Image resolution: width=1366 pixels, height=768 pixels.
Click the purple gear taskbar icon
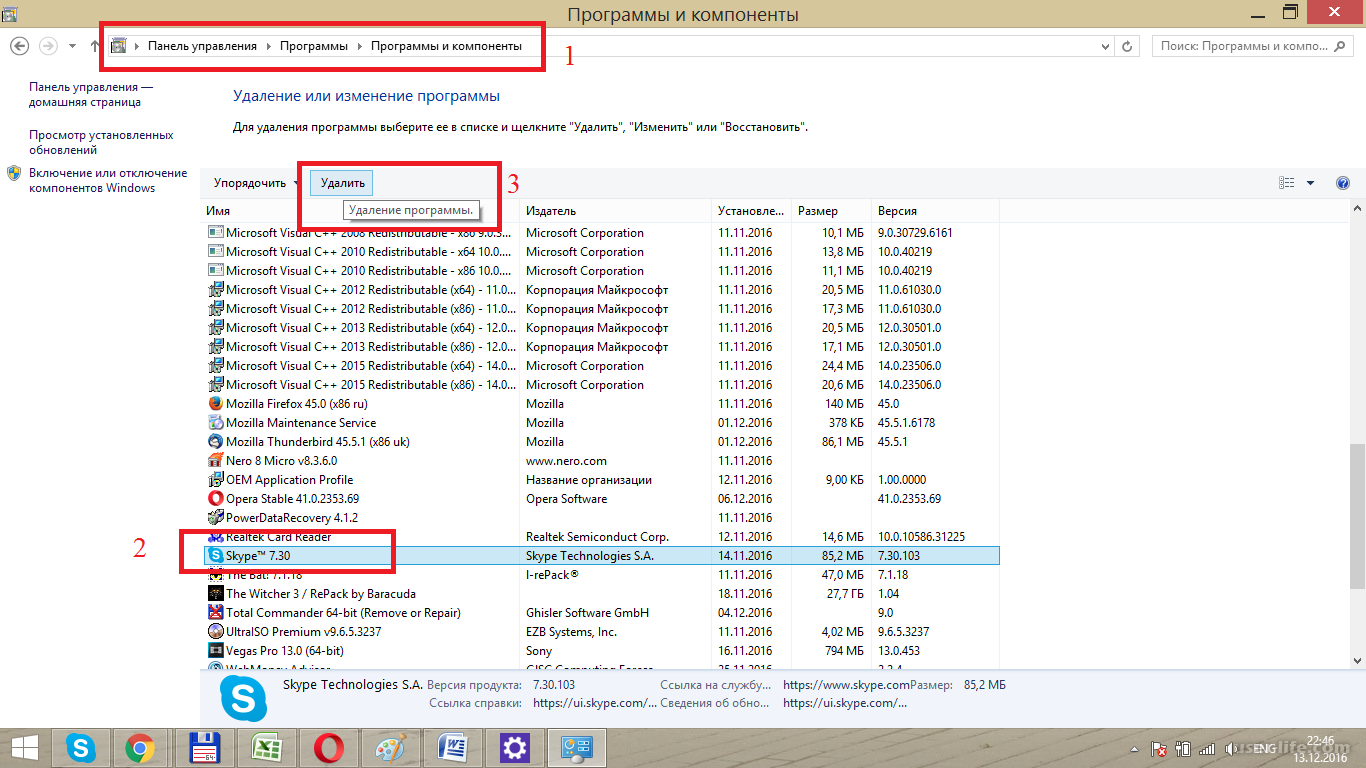click(515, 748)
